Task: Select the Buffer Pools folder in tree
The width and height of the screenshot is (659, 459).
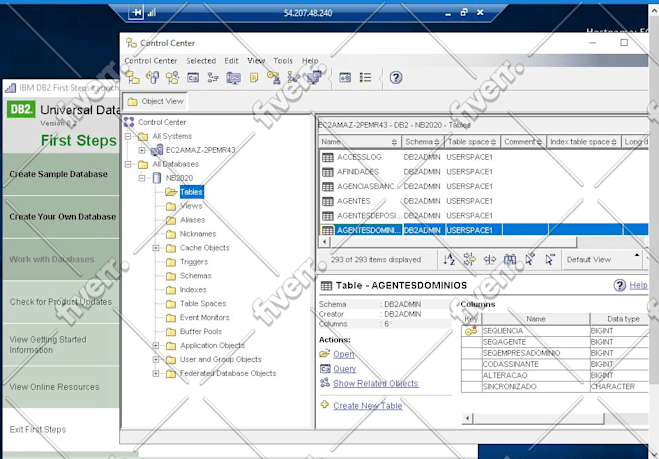Action: pos(200,331)
